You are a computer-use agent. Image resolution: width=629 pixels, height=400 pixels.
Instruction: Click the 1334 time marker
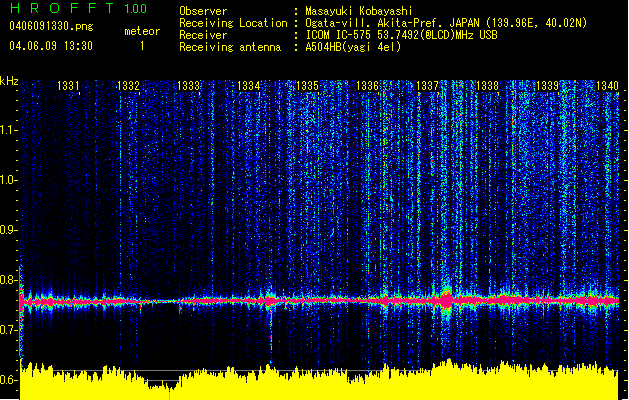(x=248, y=85)
